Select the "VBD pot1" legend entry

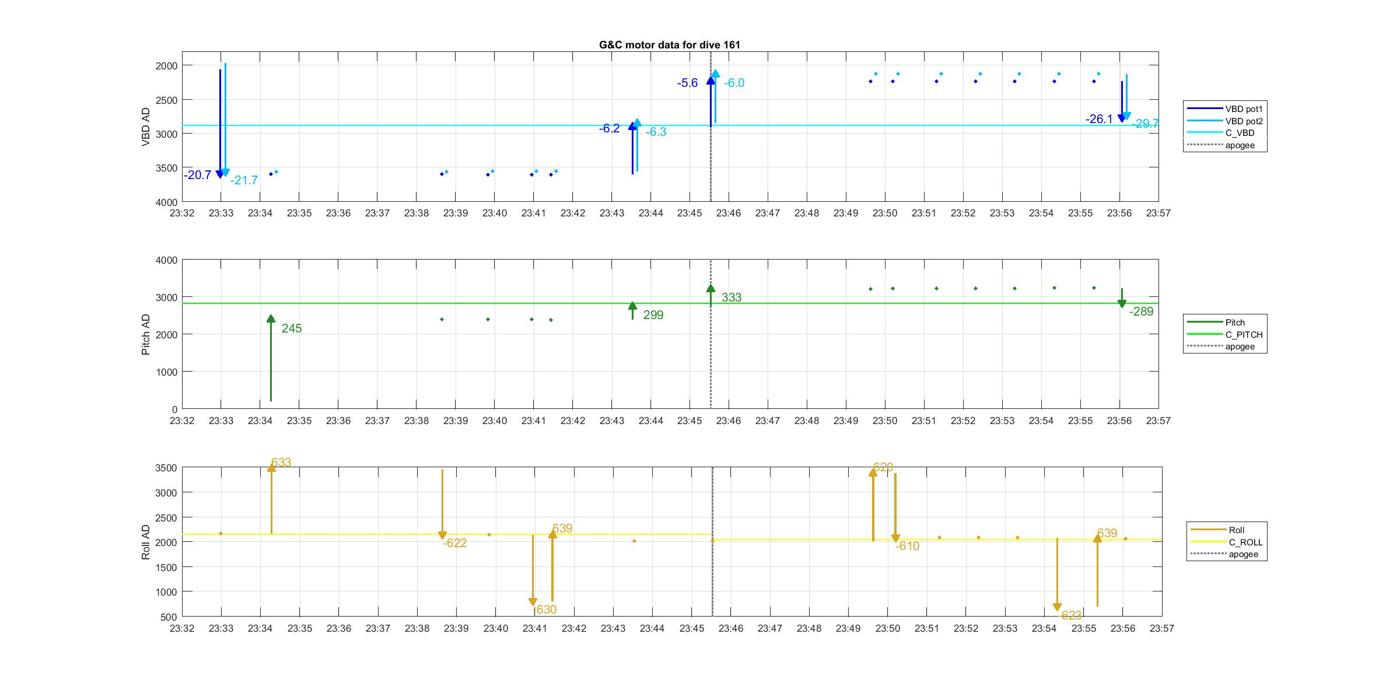pos(1227,108)
